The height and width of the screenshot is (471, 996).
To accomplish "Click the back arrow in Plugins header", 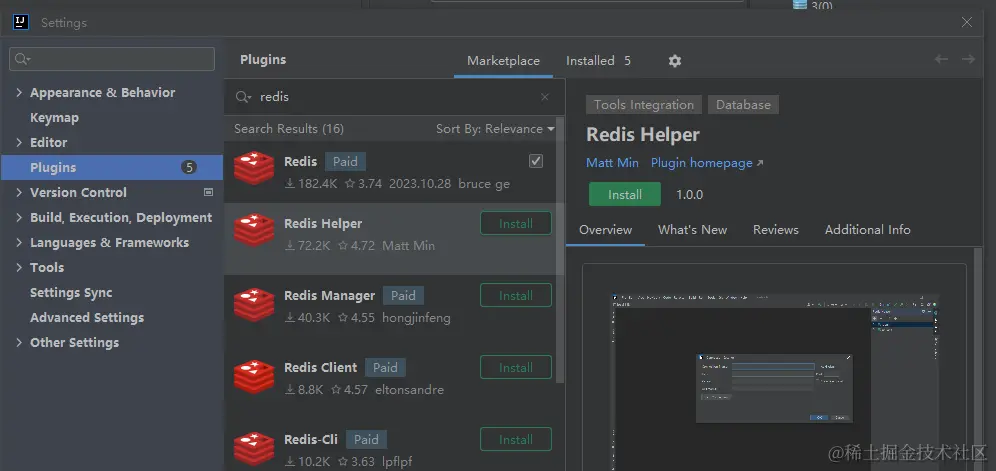I will click(x=941, y=59).
